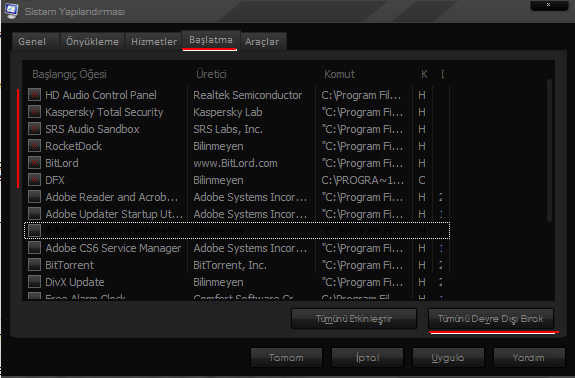Apply changes with Uygula button
This screenshot has width=575, height=378.
[x=448, y=357]
